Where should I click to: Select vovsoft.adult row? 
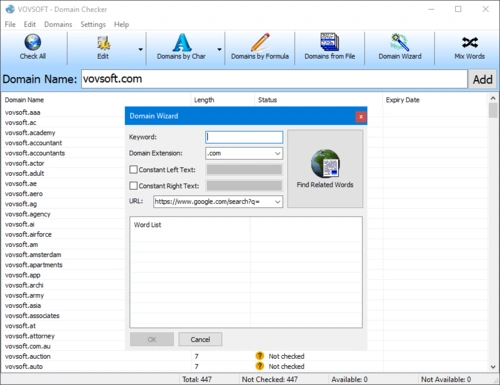point(24,173)
